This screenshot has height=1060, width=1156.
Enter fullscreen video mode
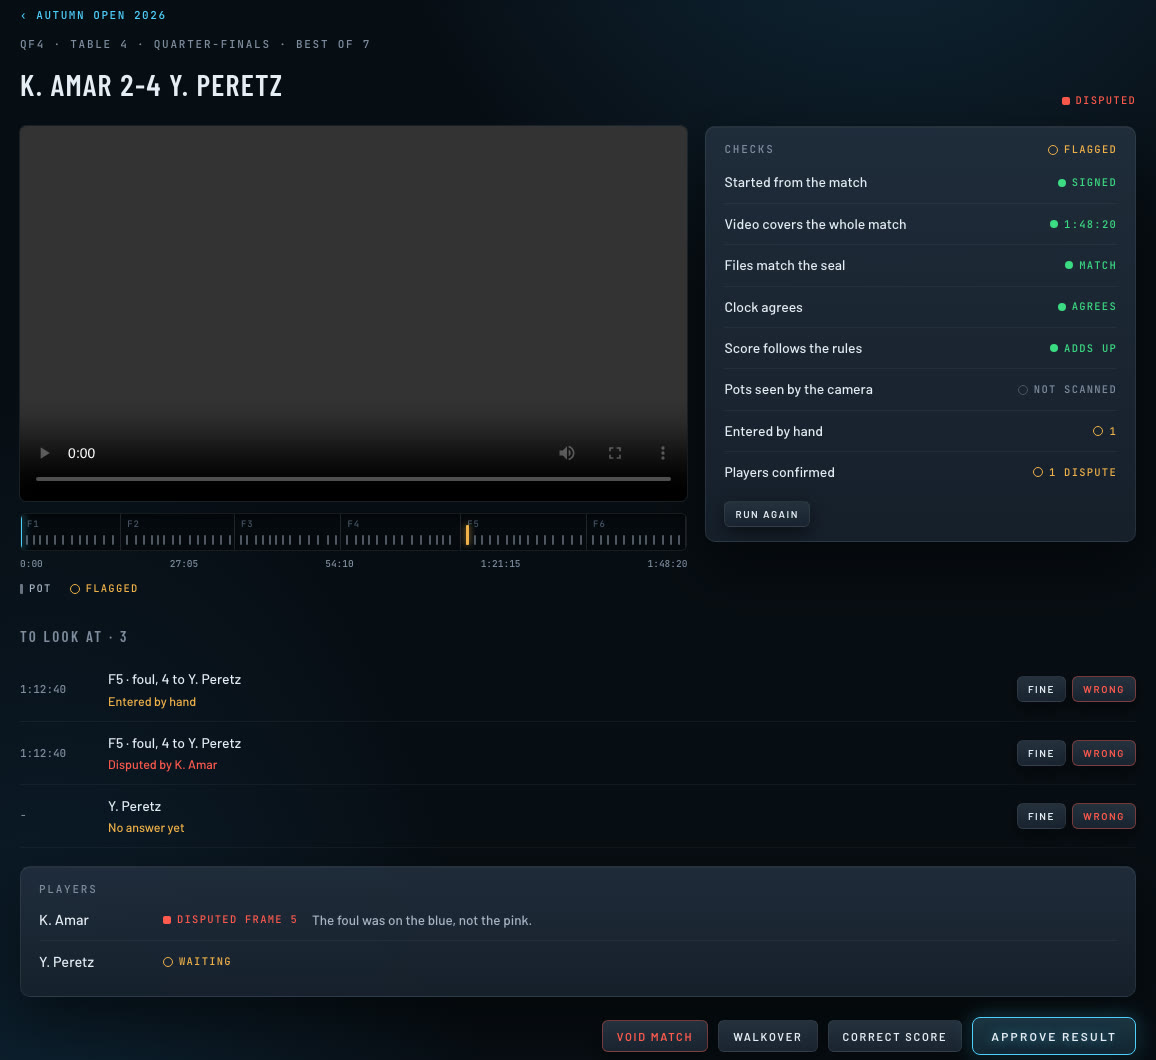tap(615, 453)
